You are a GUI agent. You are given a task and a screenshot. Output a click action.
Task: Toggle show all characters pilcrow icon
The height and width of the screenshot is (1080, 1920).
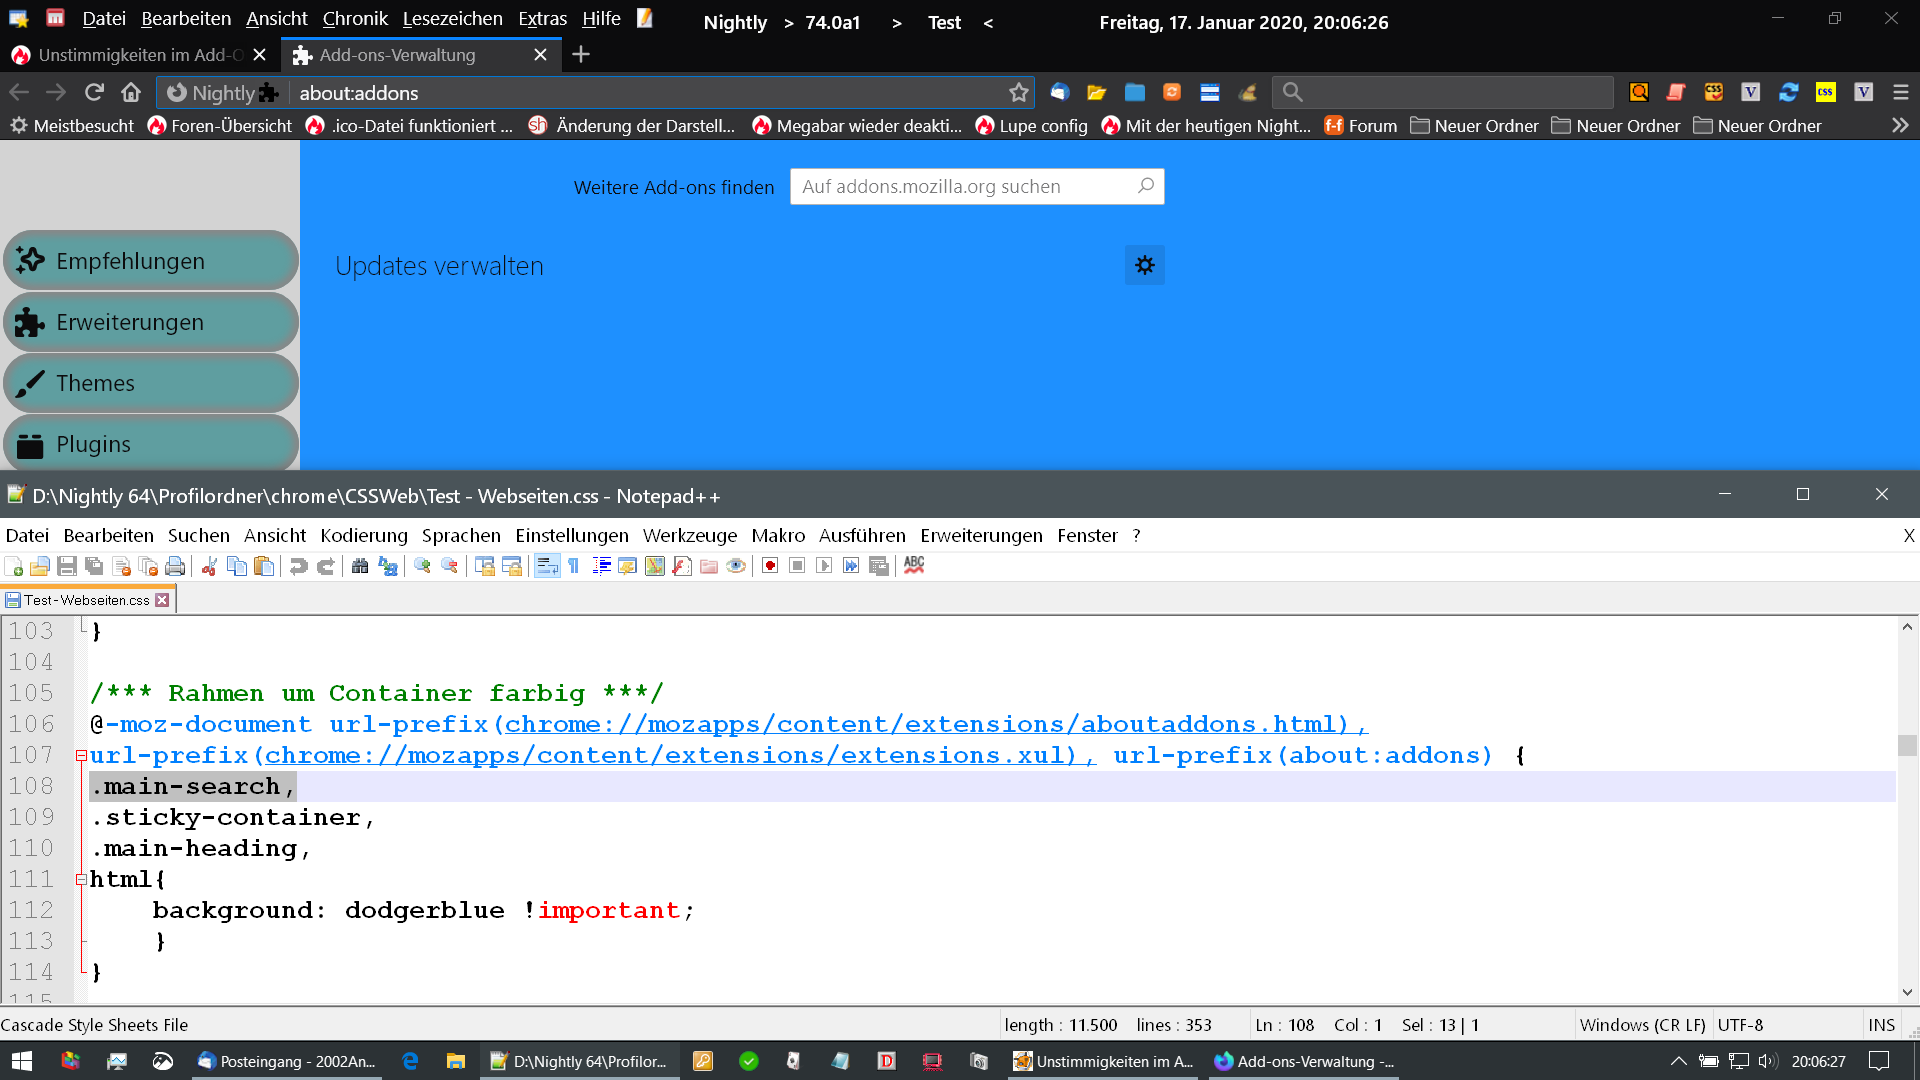pos(574,566)
